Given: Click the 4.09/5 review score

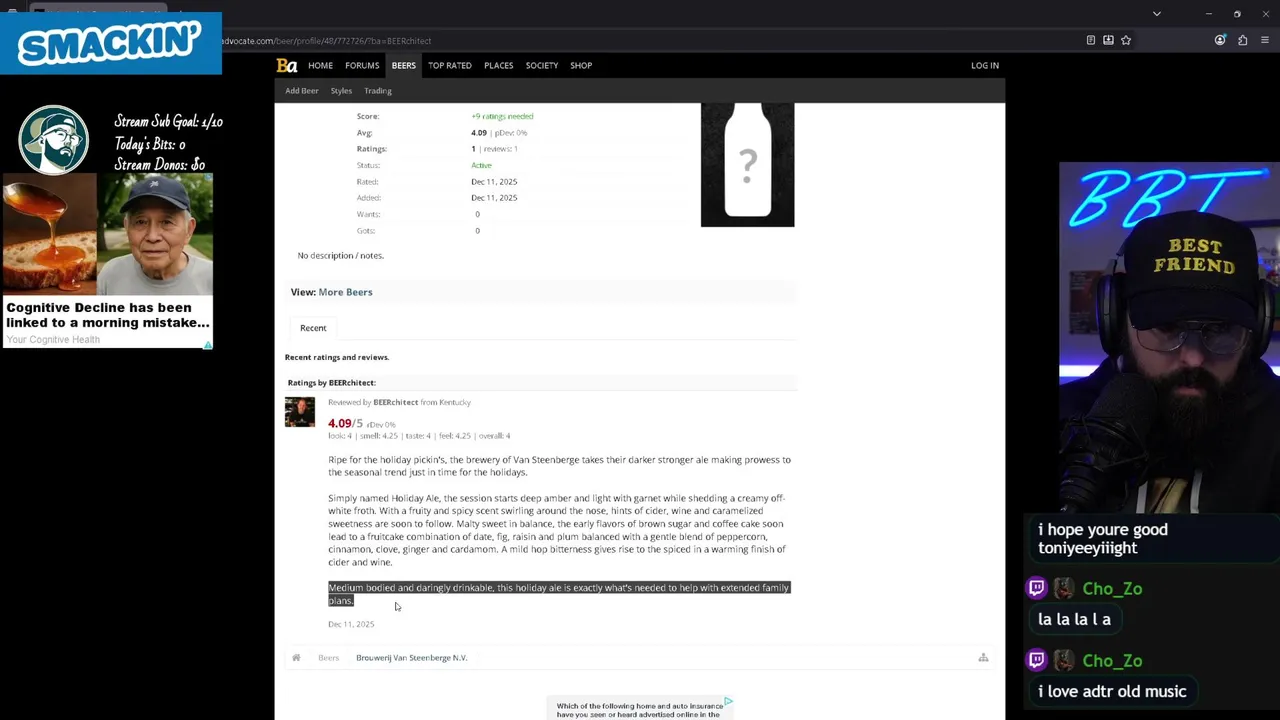Looking at the screenshot, I should (x=345, y=423).
